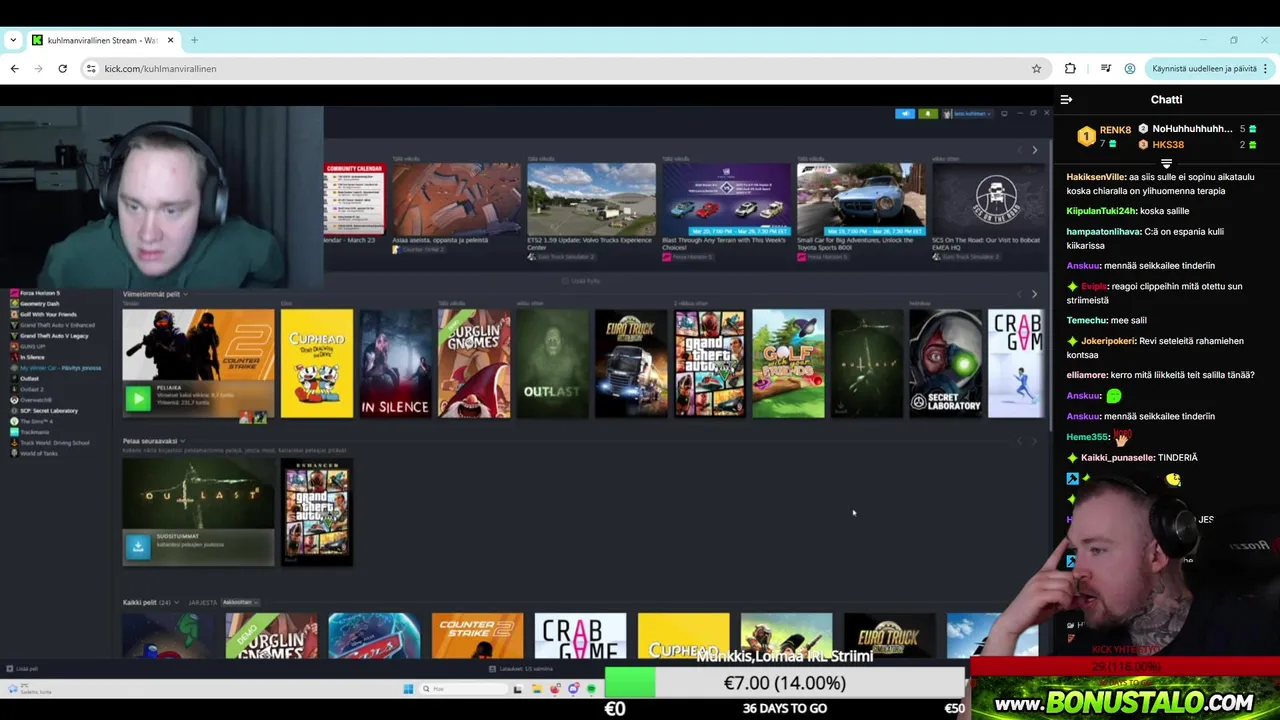The width and height of the screenshot is (1280, 720).
Task: Click the kick.com address bar
Action: tap(565, 68)
